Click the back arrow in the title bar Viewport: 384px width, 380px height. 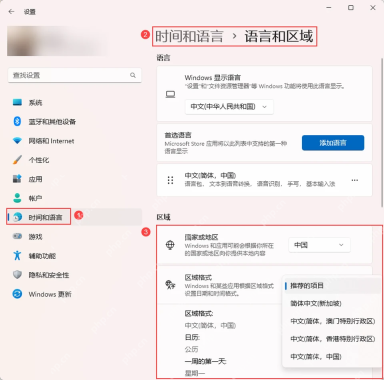(x=11, y=12)
